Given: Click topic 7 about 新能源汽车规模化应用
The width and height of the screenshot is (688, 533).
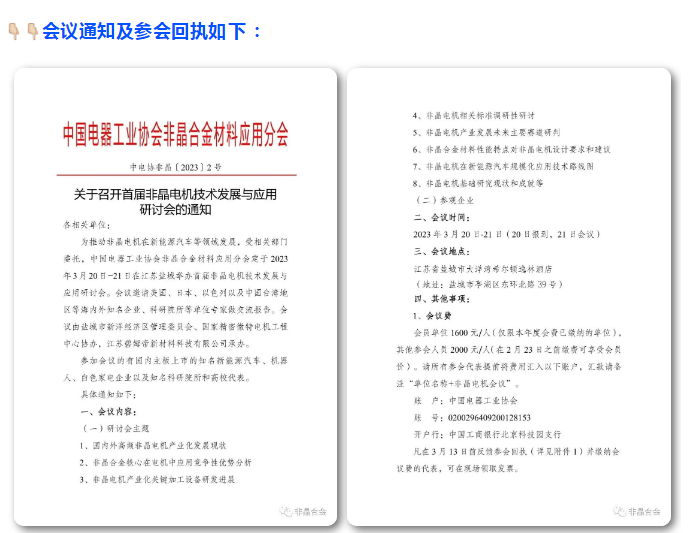Looking at the screenshot, I should tap(503, 166).
